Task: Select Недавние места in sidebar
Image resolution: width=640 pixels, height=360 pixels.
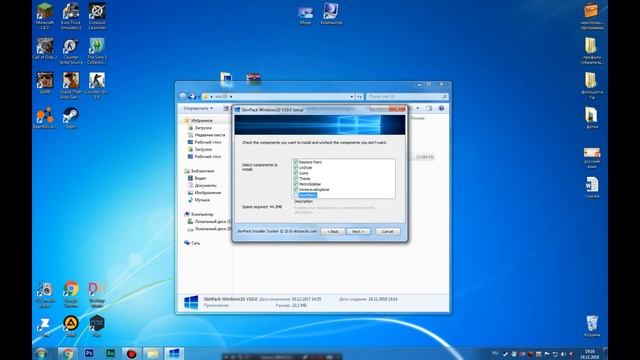Action: (x=209, y=135)
